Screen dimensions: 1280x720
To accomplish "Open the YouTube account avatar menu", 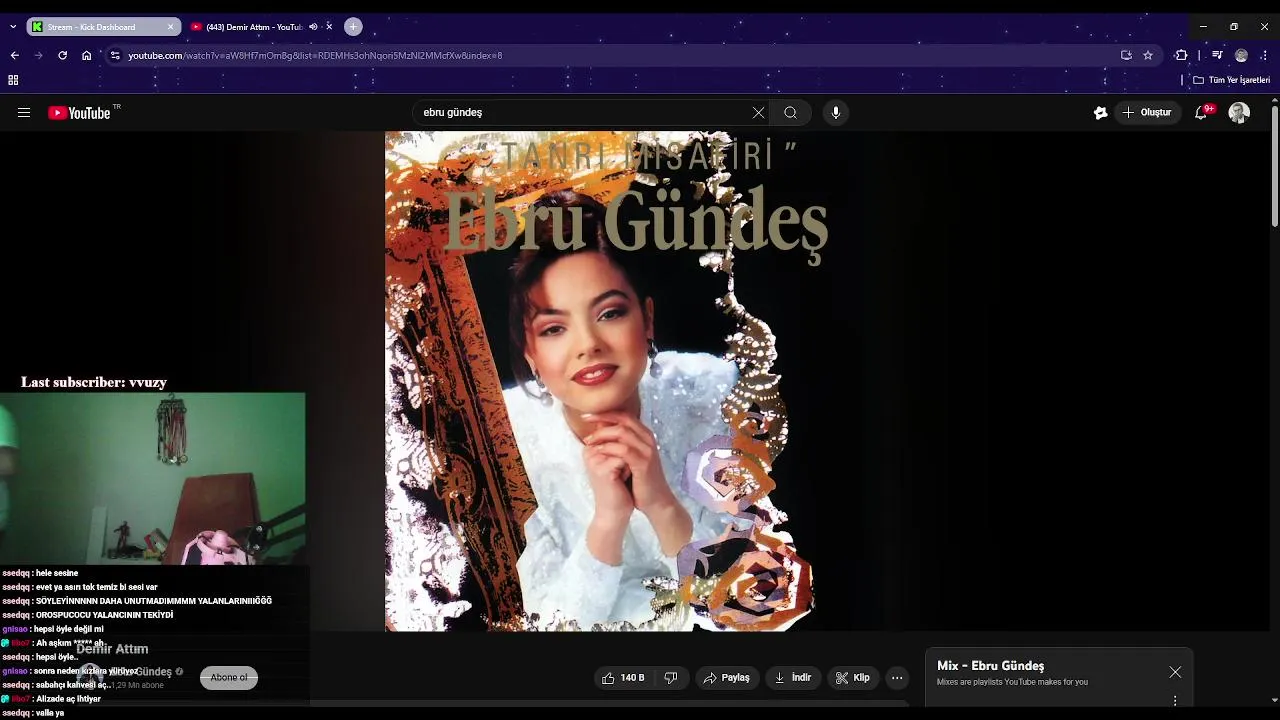I will pyautogui.click(x=1239, y=113).
